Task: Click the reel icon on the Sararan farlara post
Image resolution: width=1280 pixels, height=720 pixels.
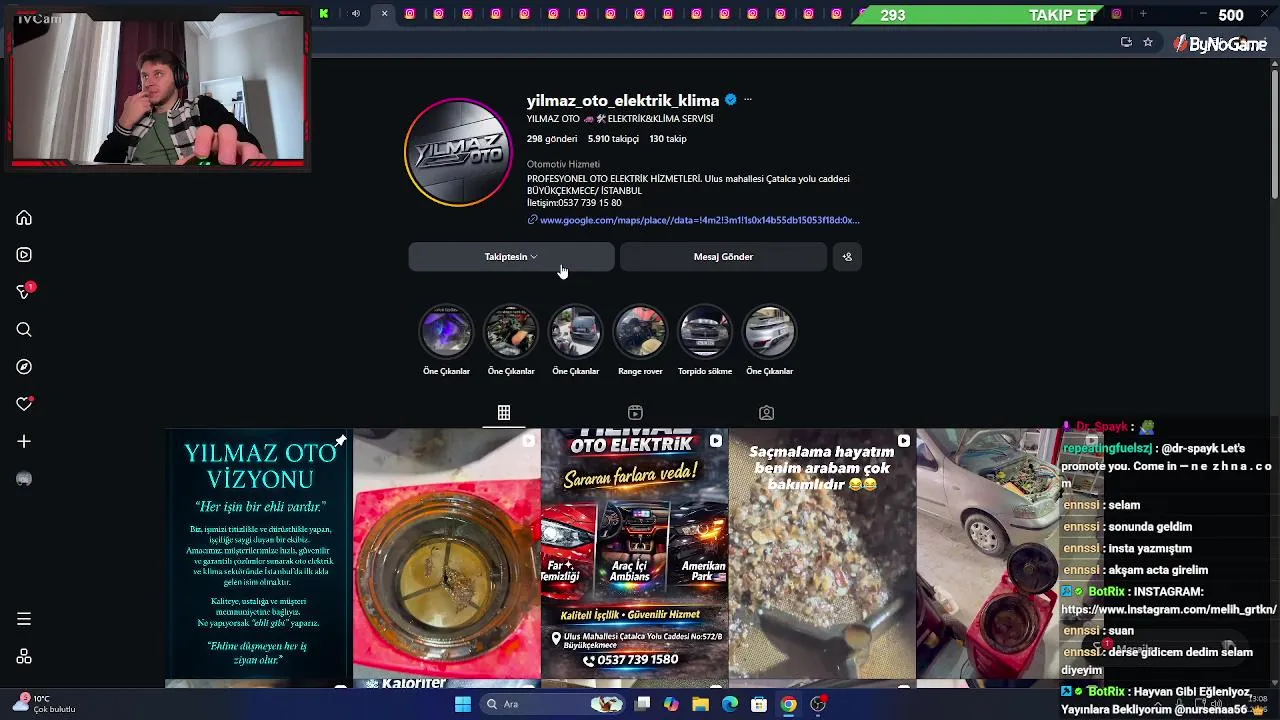Action: coord(716,441)
